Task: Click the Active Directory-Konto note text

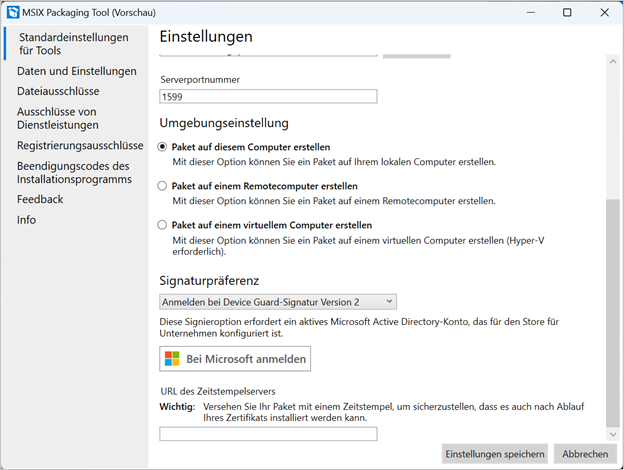Action: click(x=359, y=327)
